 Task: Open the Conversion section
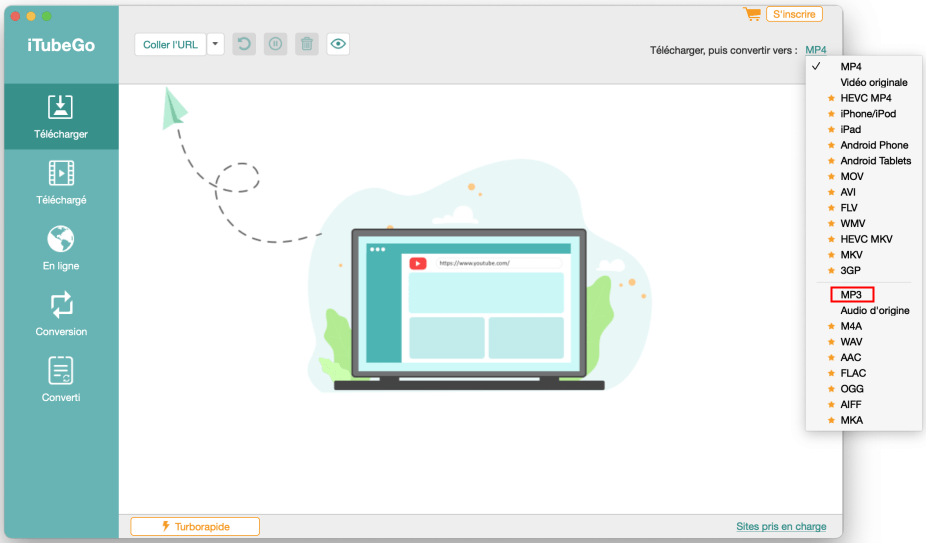[61, 314]
